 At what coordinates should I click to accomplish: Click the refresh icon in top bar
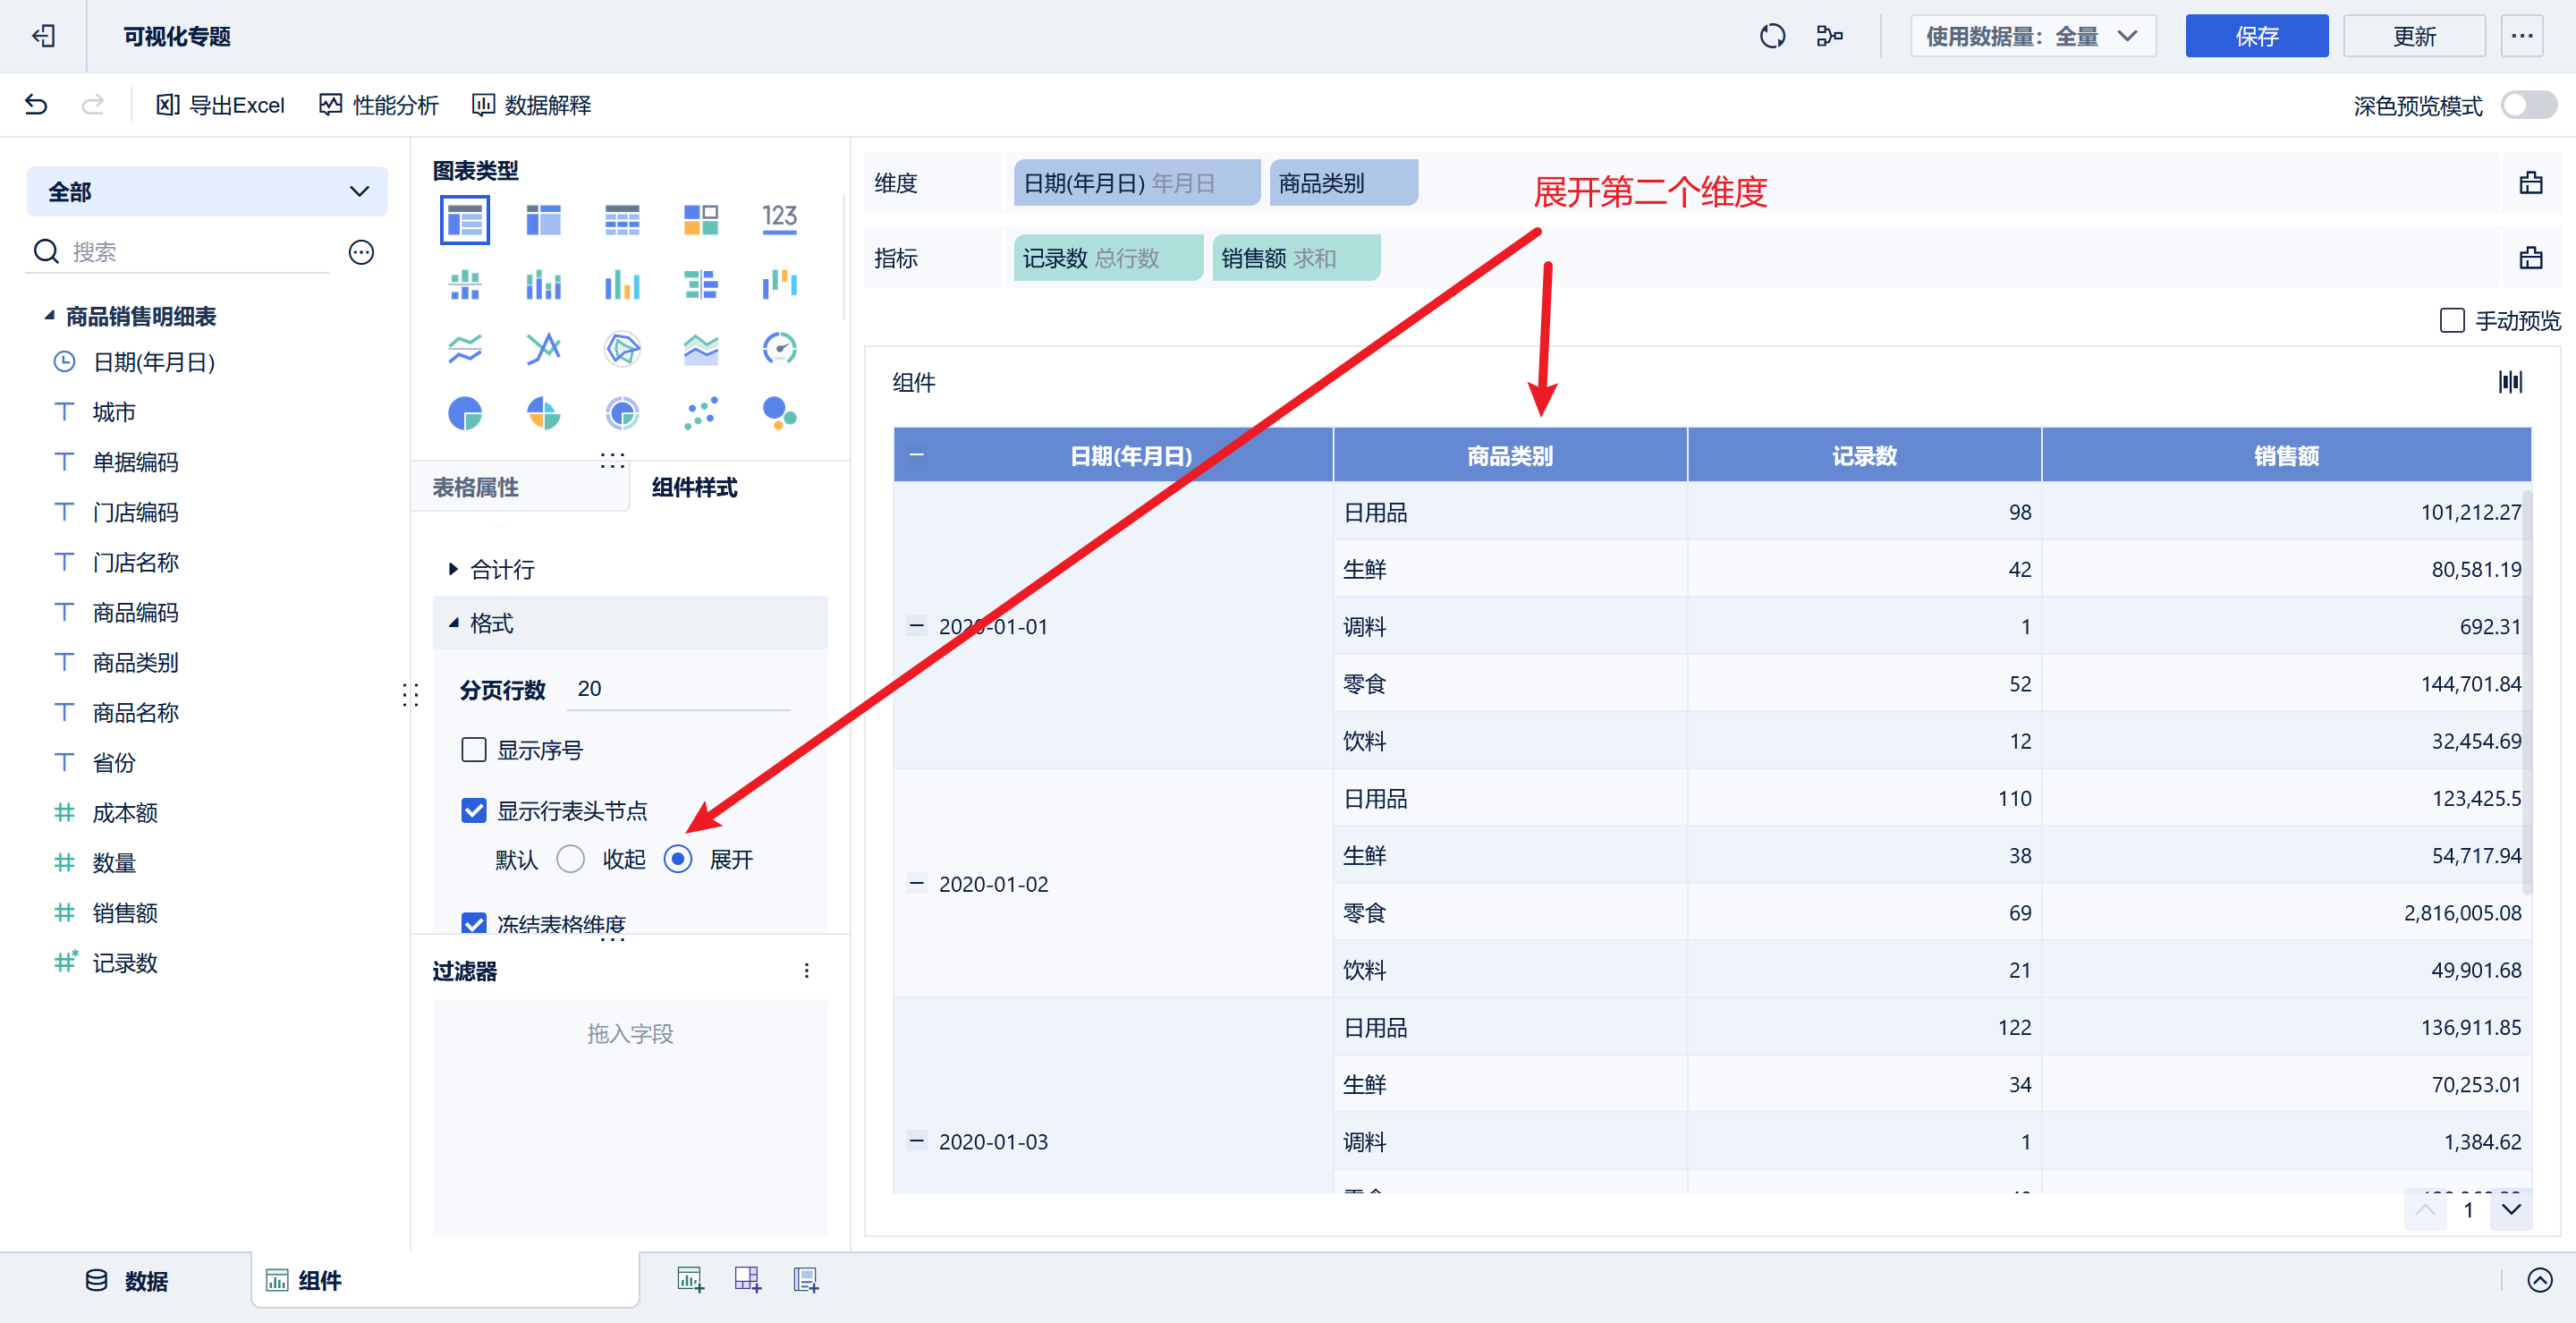(1772, 37)
